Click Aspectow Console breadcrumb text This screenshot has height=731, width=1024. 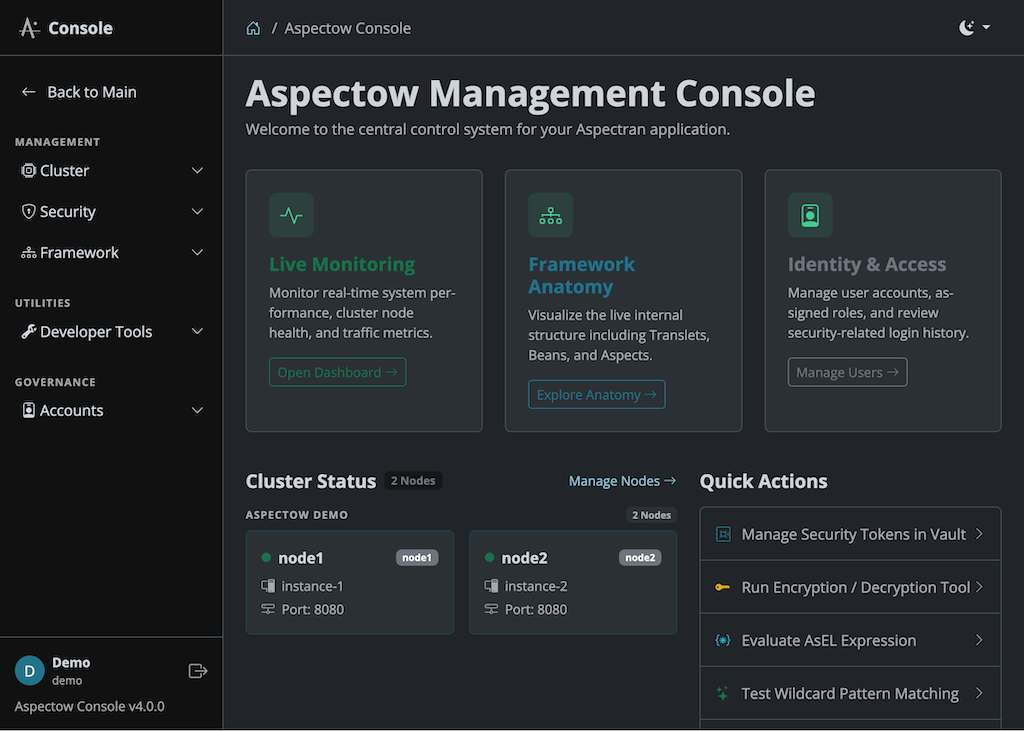coord(347,29)
